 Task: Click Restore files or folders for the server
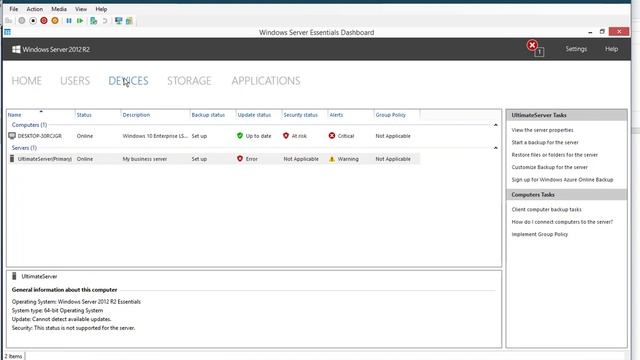click(554, 155)
